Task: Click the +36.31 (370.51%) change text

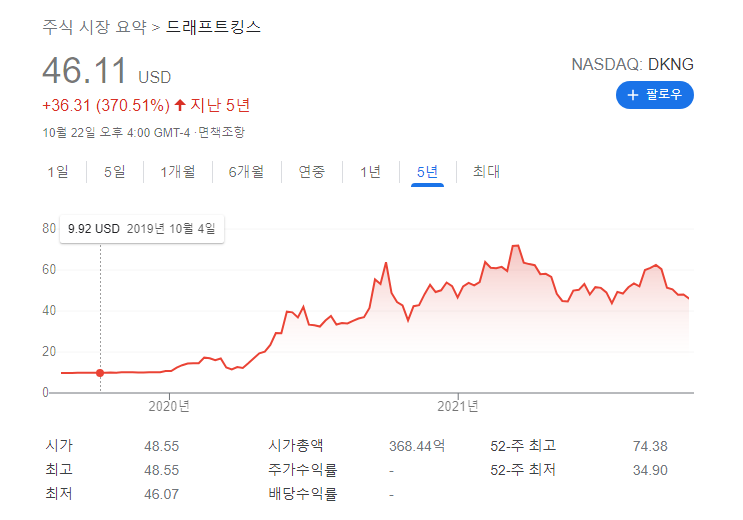Action: coord(106,105)
